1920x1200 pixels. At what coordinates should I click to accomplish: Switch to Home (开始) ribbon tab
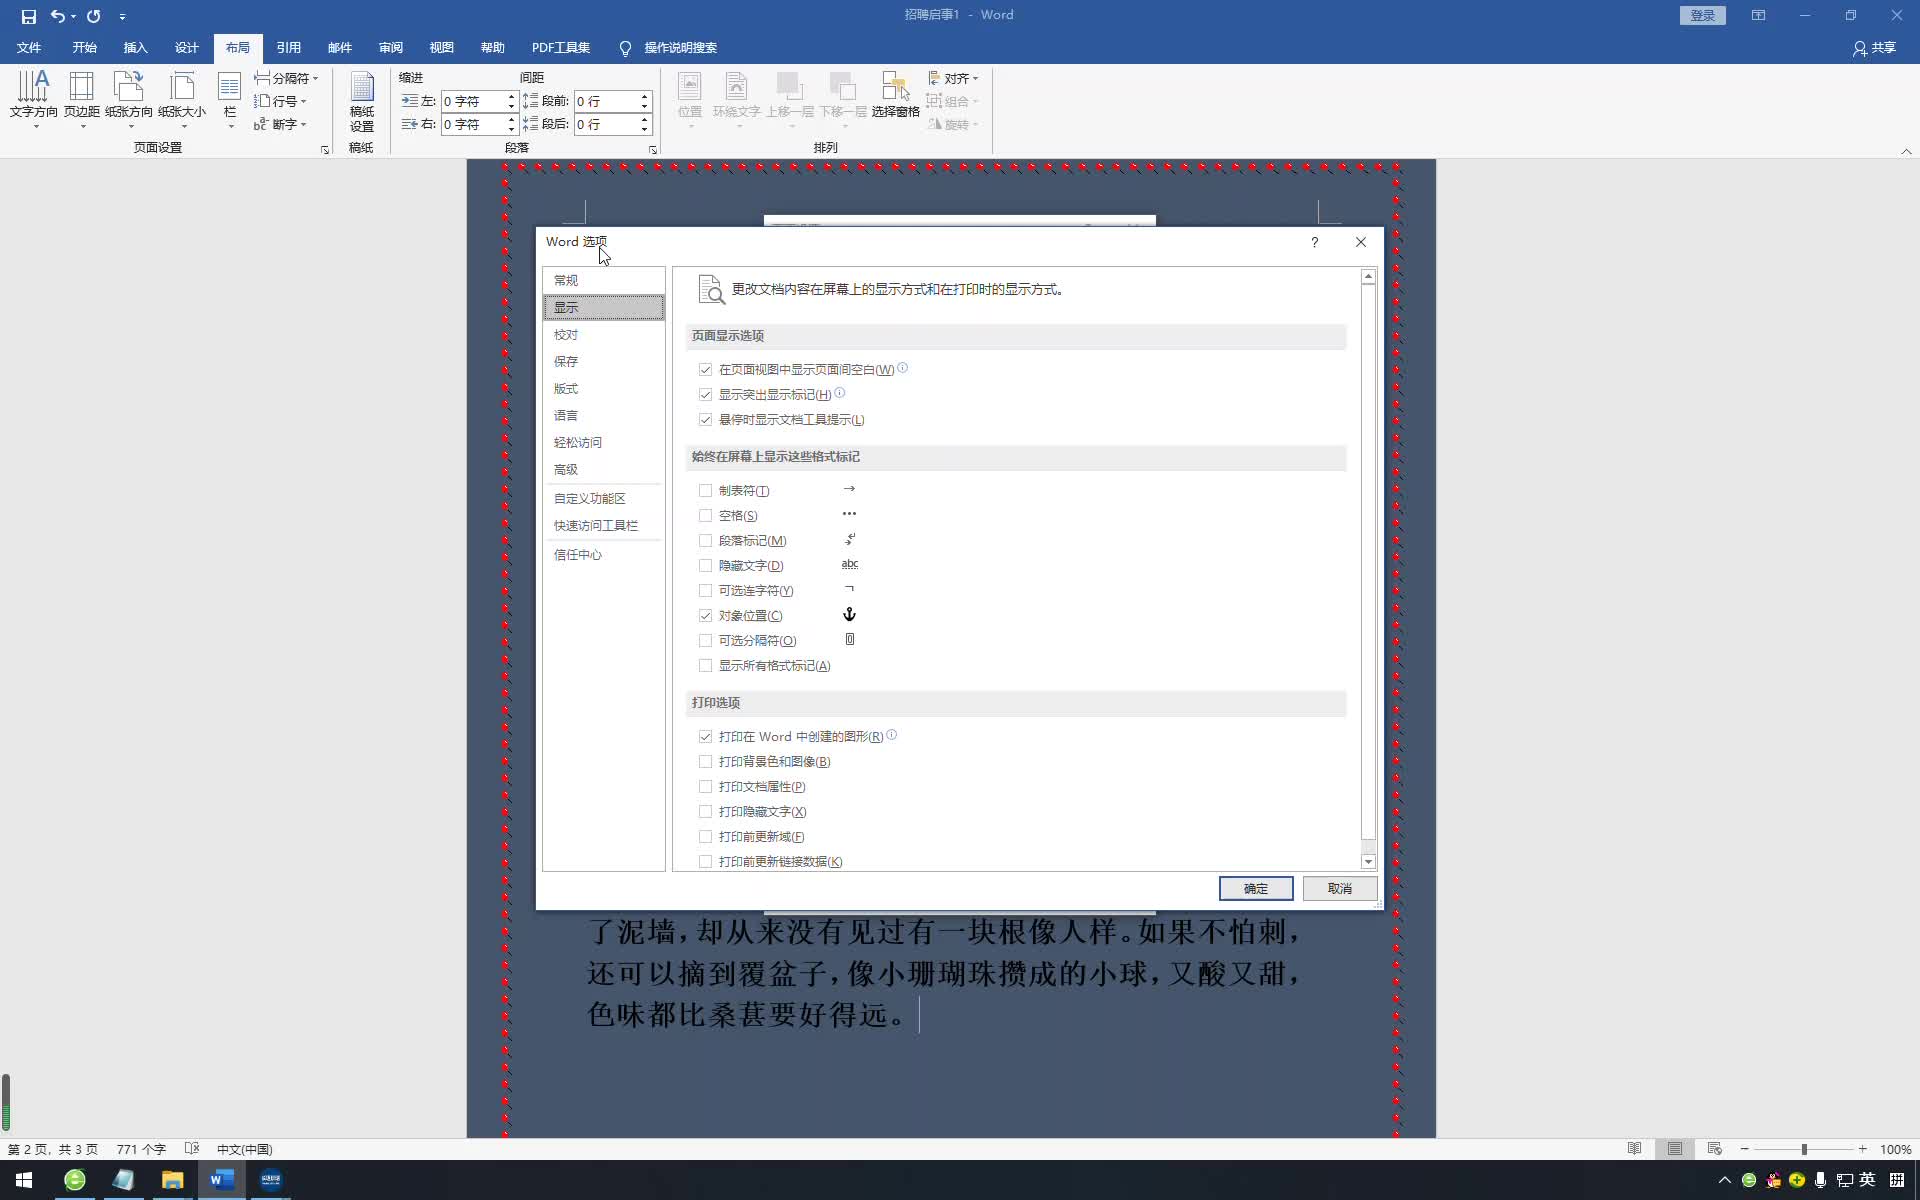(84, 48)
